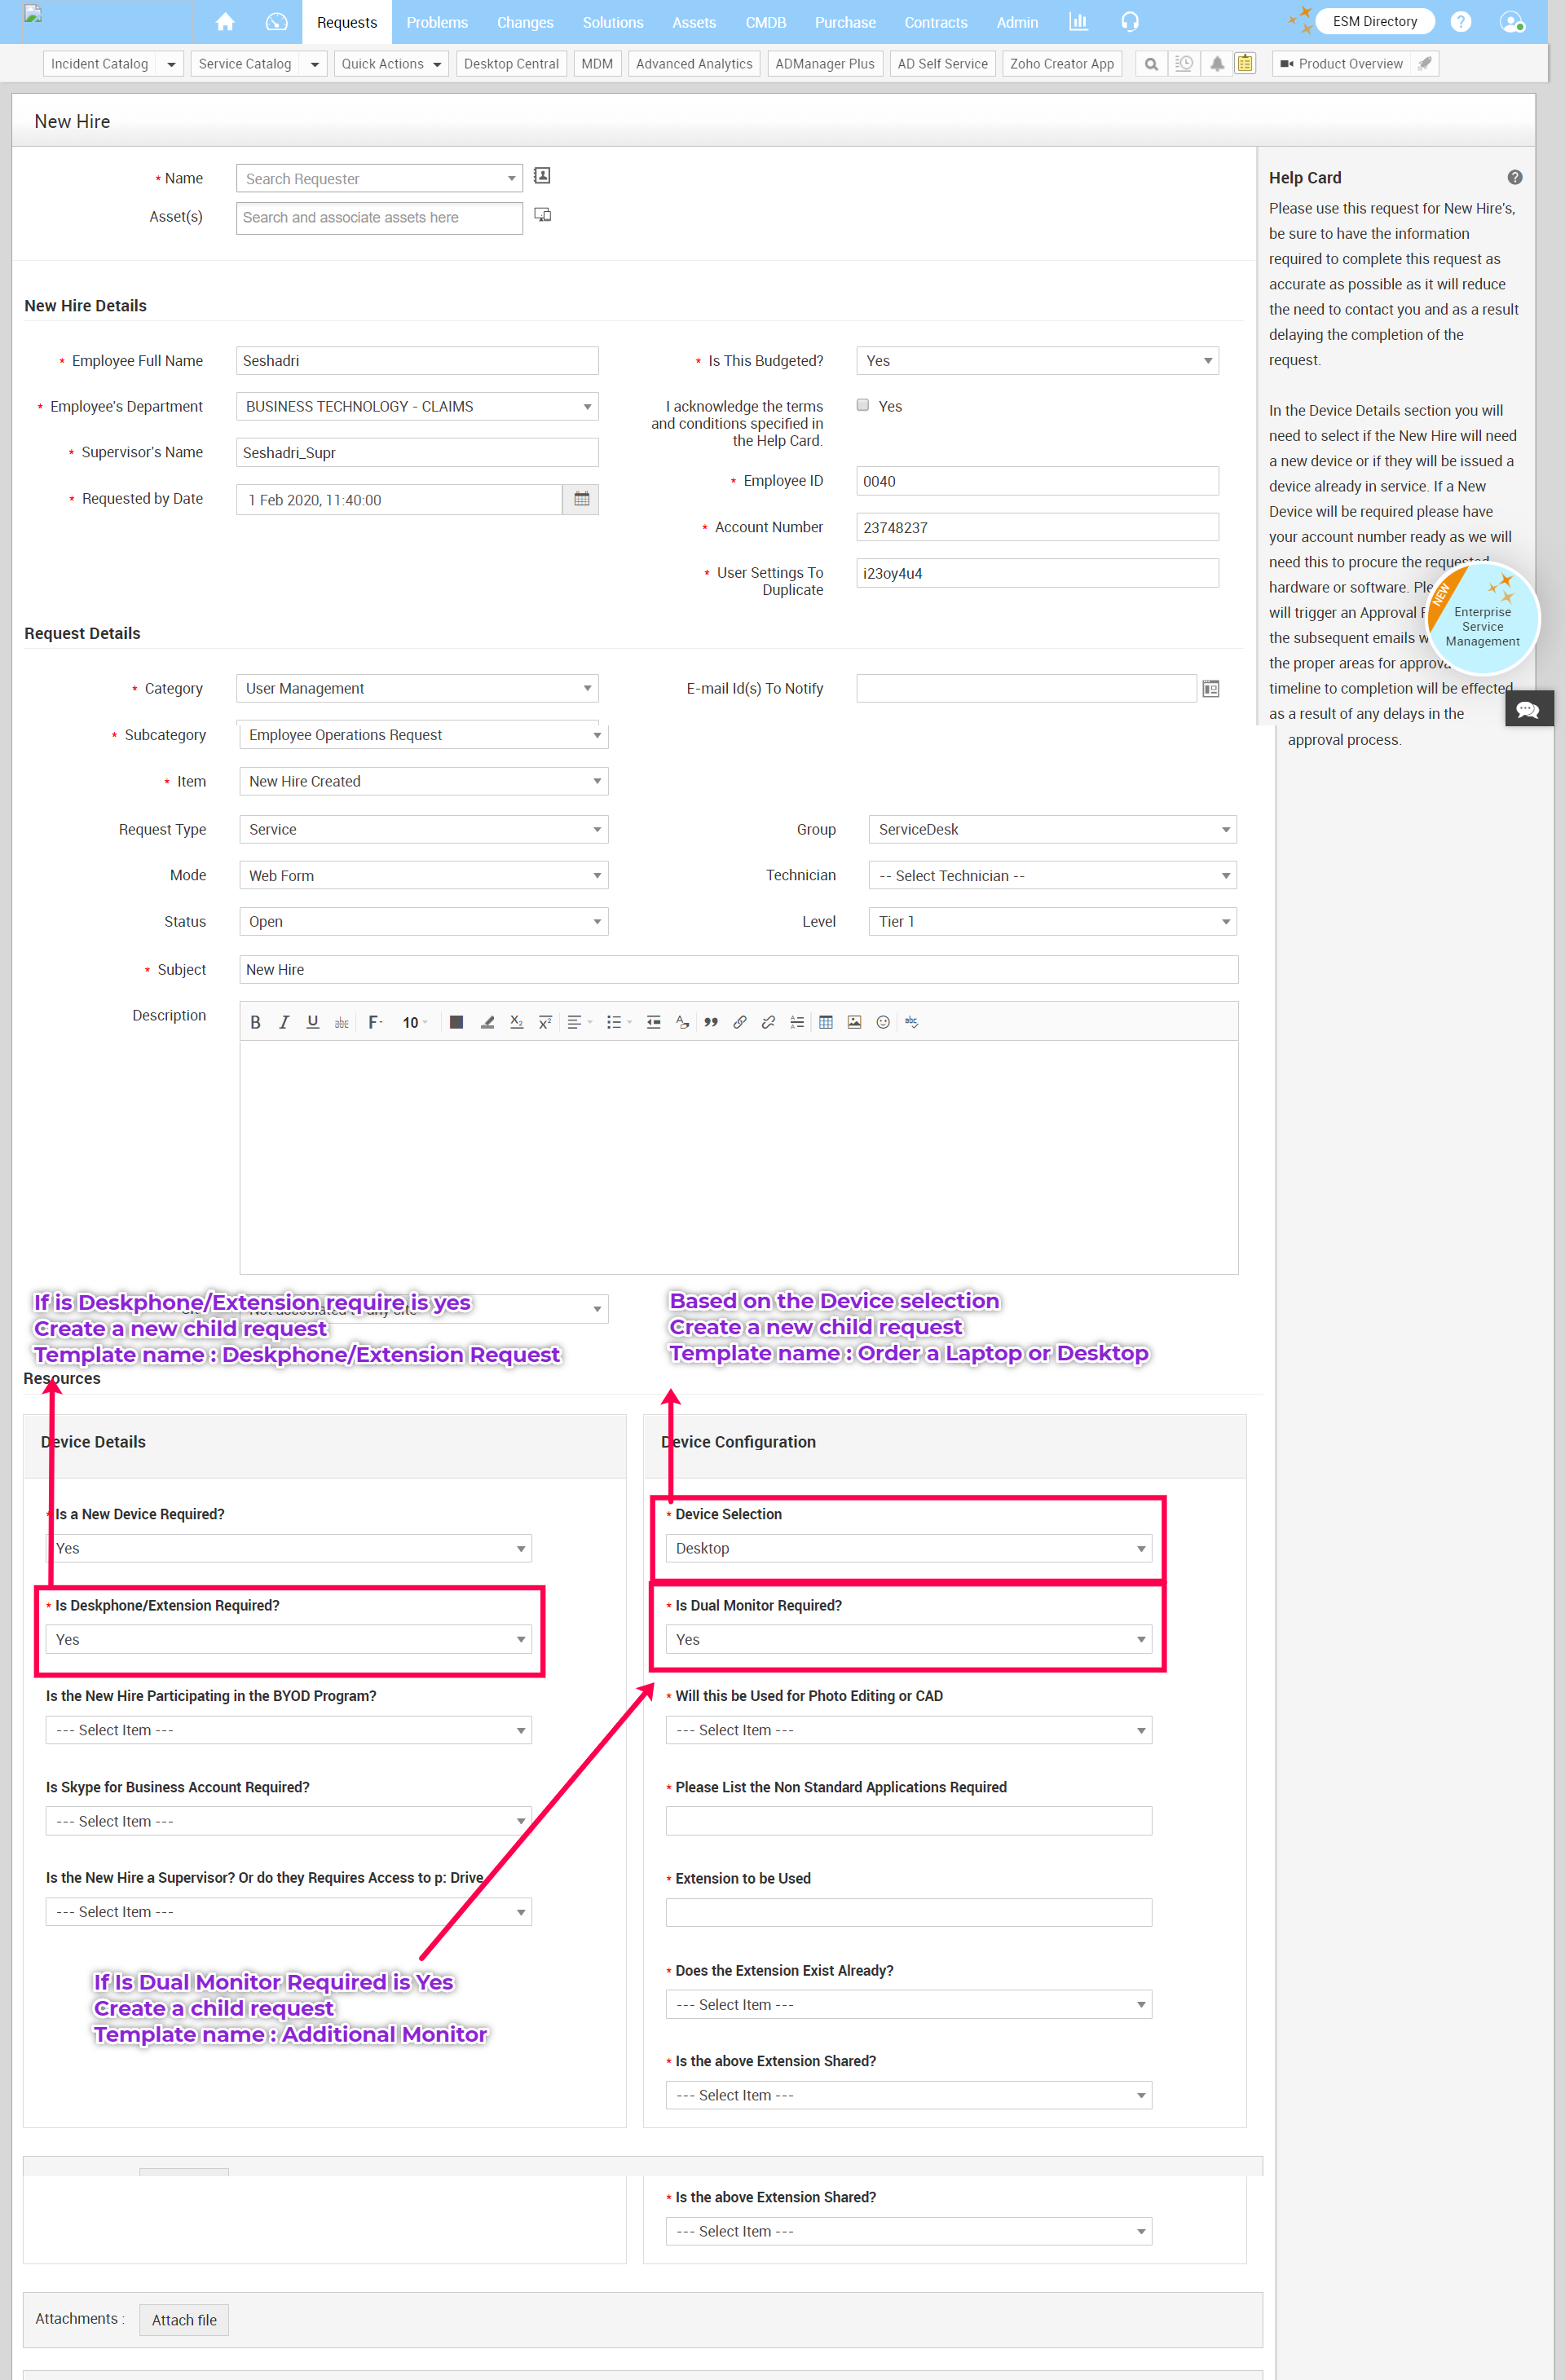
Task: Switch to the Problems tab
Action: point(437,22)
